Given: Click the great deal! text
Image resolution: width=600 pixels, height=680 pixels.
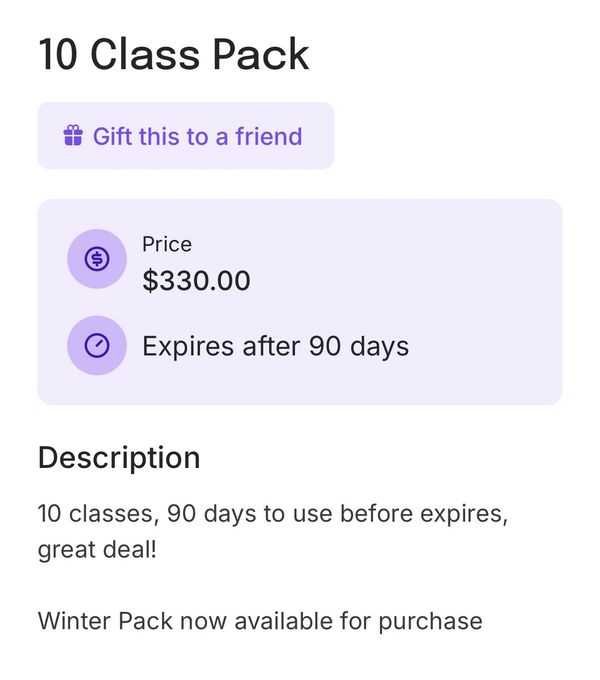Looking at the screenshot, I should click(x=97, y=550).
